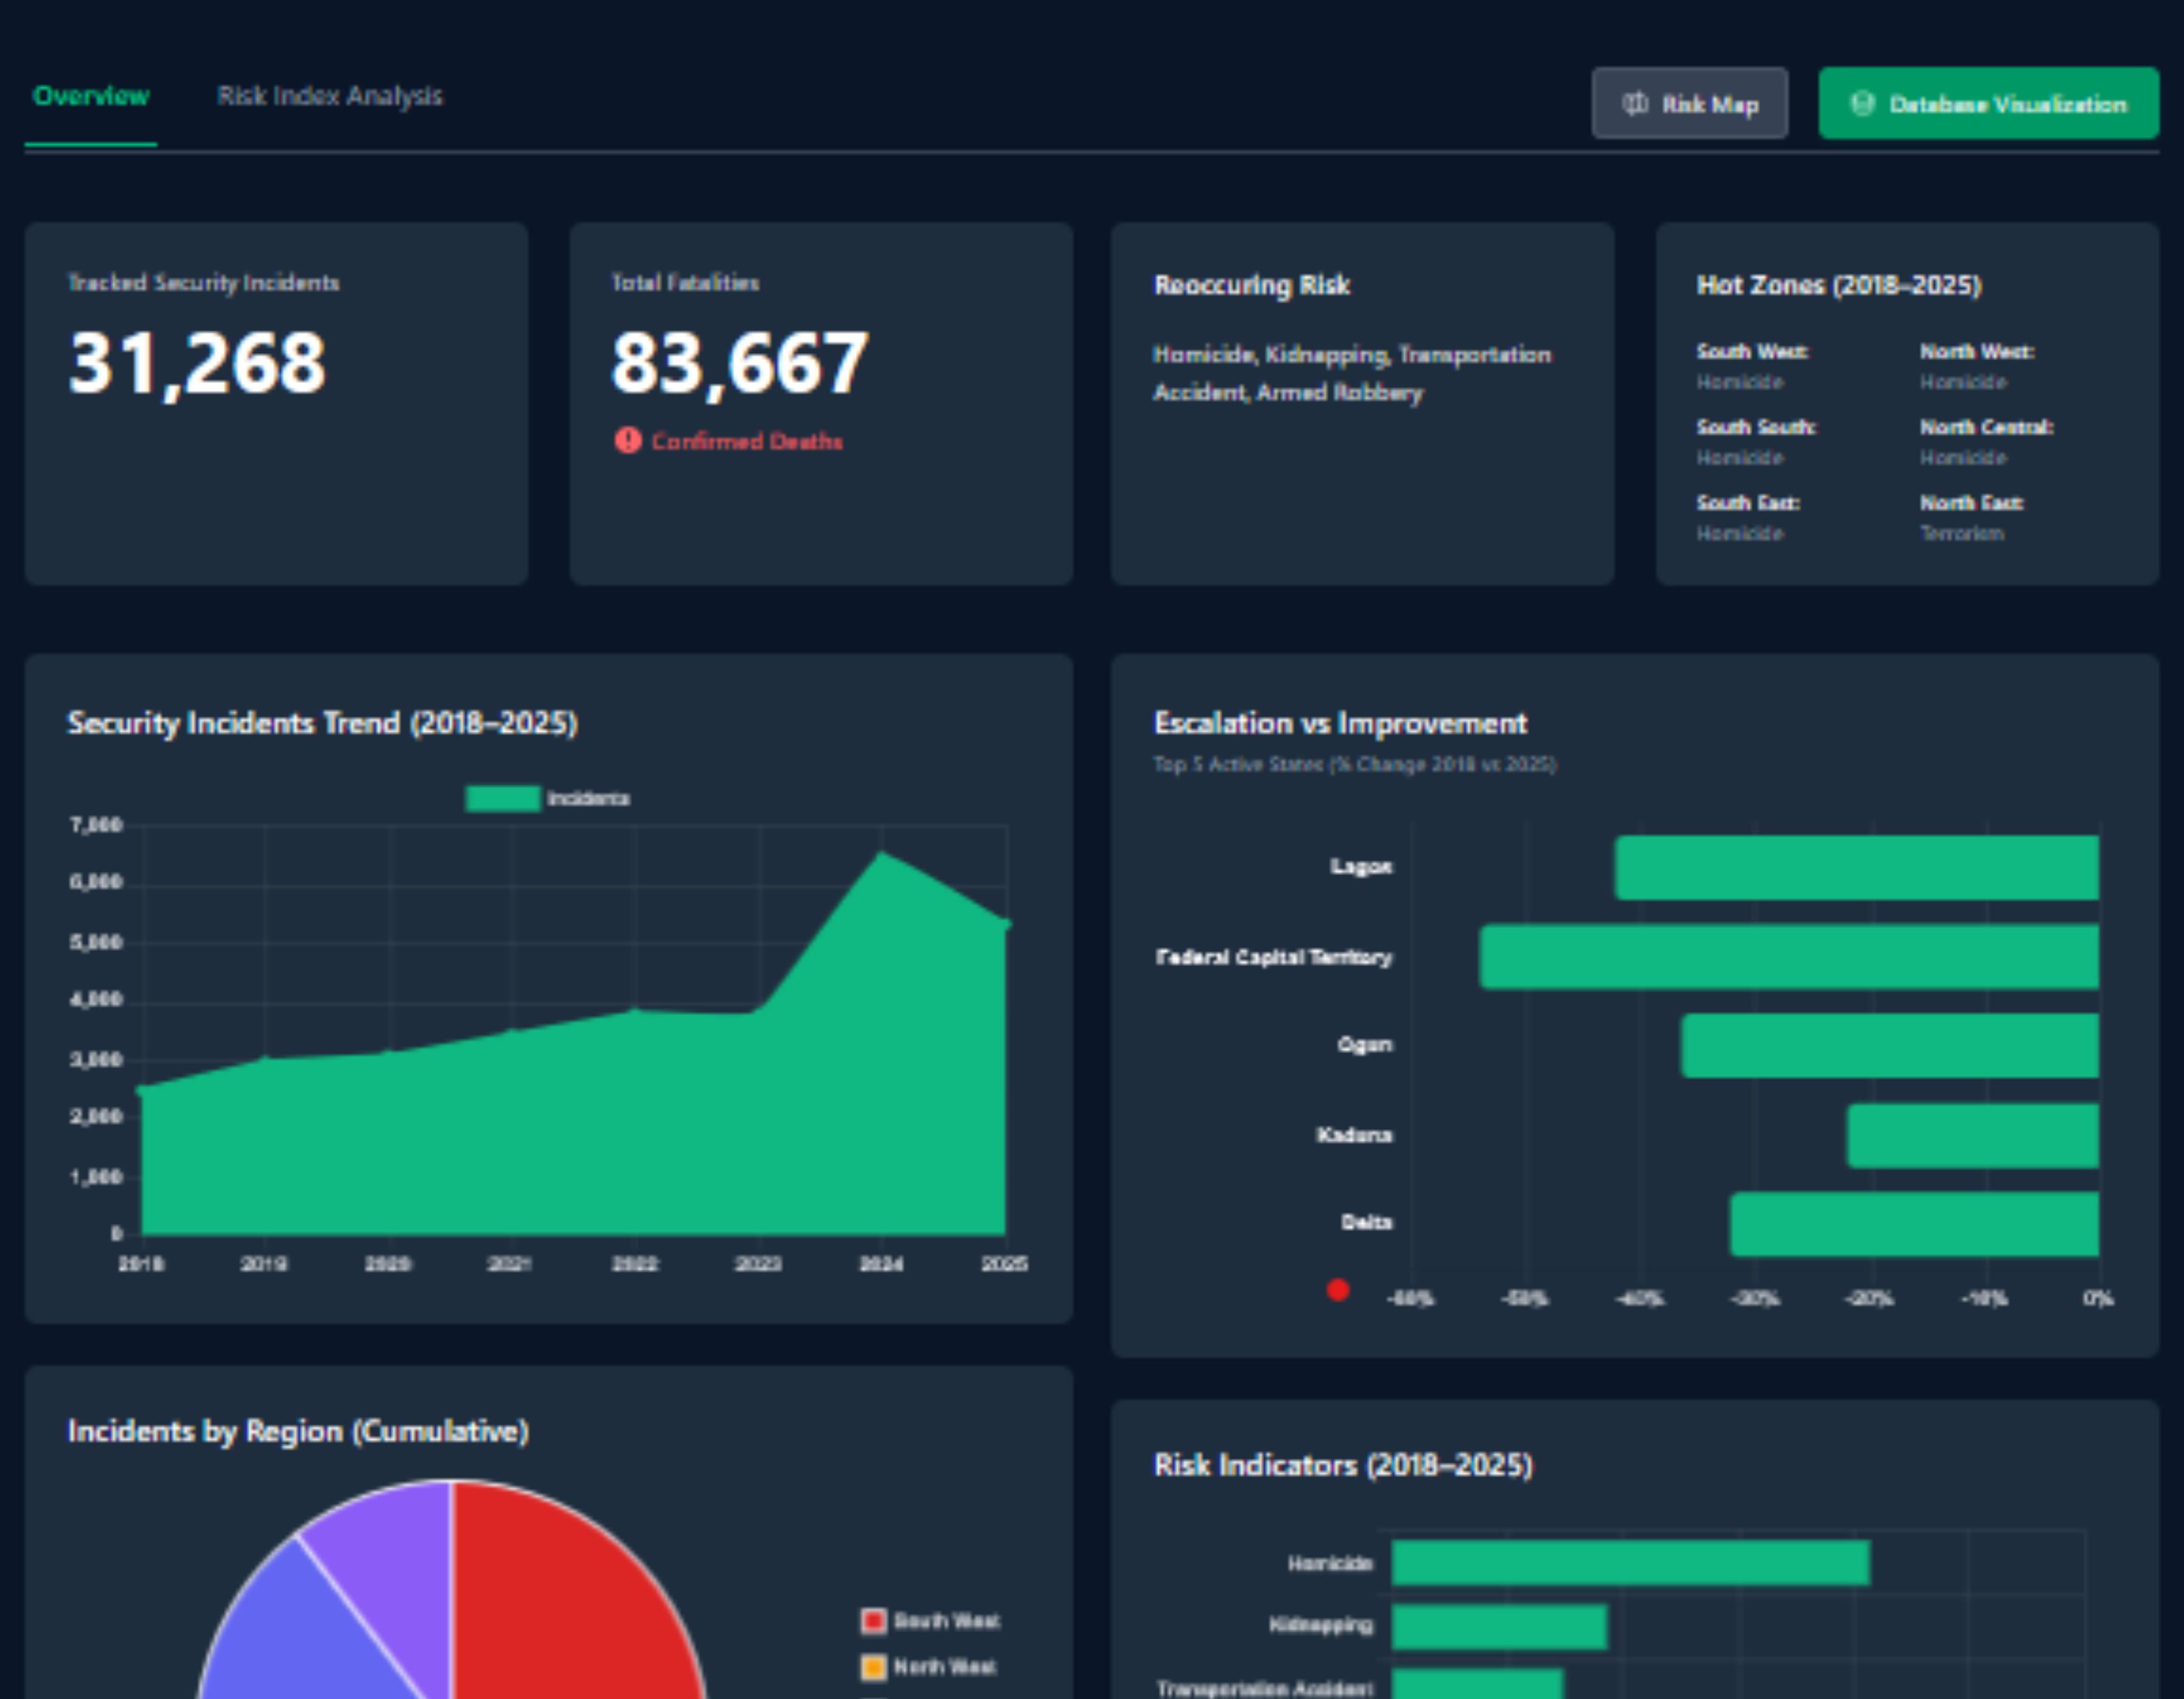This screenshot has width=2184, height=1699.
Task: Click the Database Visualization globe icon
Action: (x=1862, y=104)
